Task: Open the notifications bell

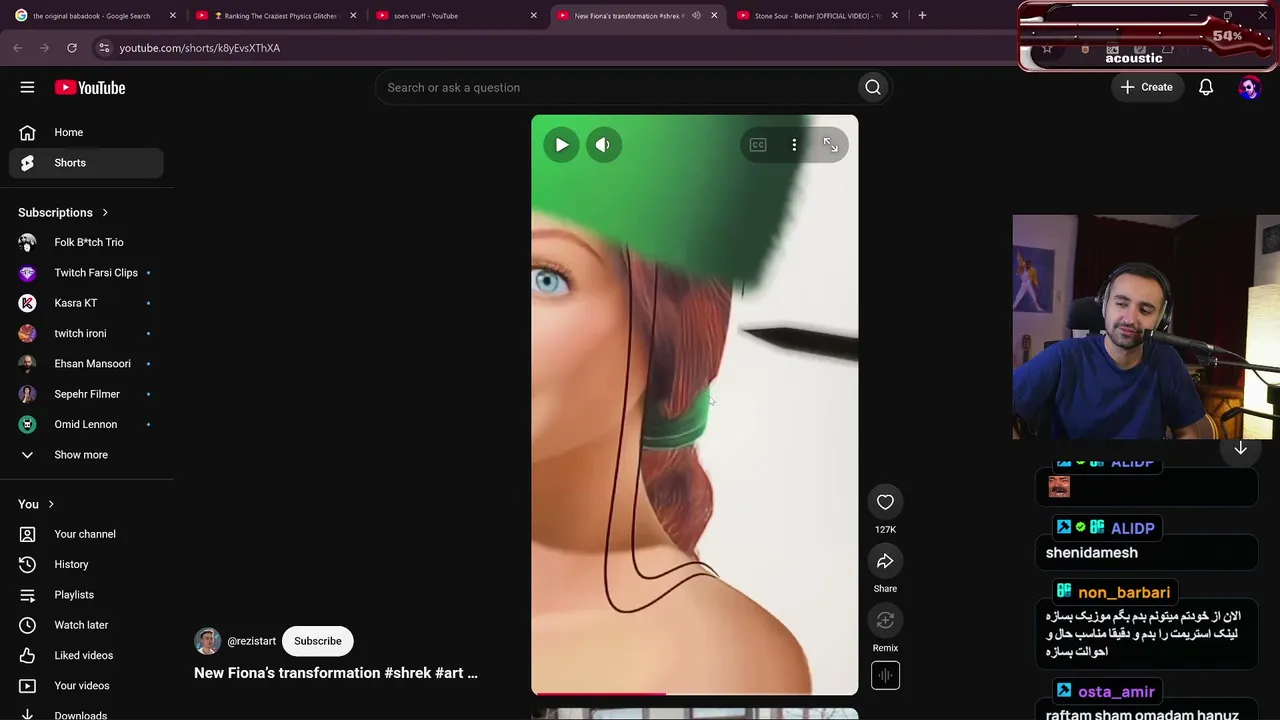Action: 1206,87
